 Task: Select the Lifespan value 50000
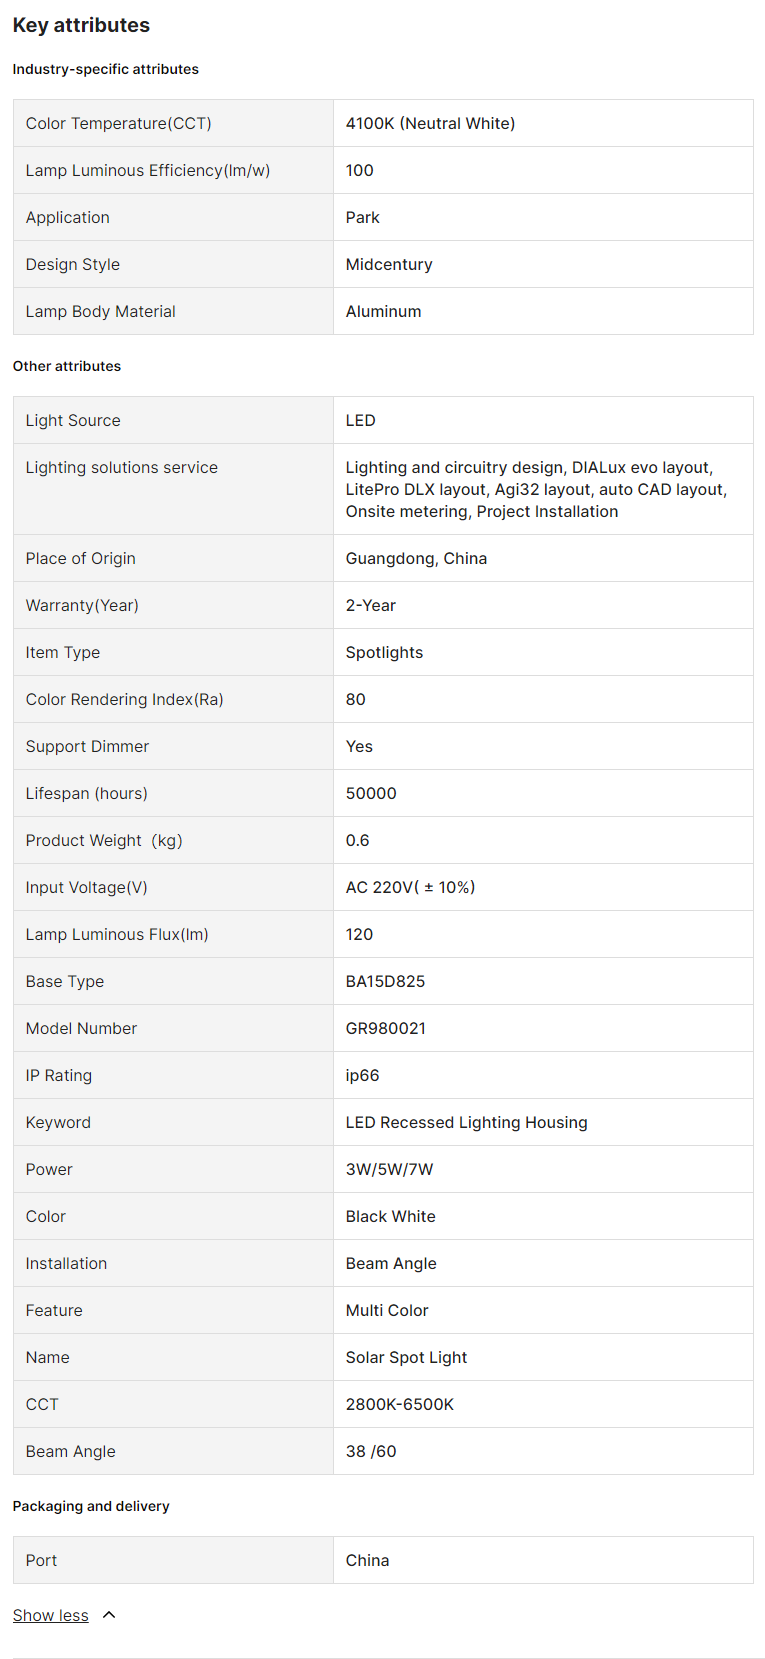pos(371,793)
